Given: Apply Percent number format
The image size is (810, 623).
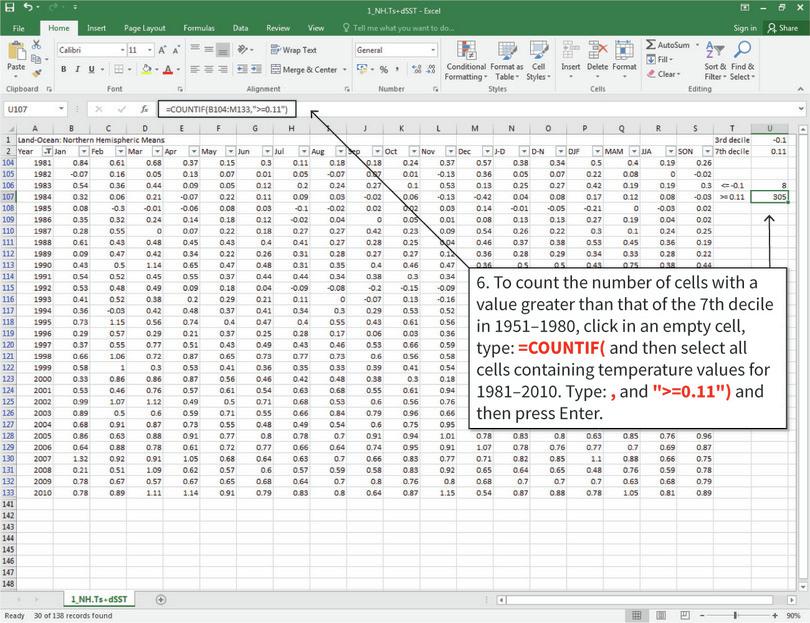Looking at the screenshot, I should (383, 70).
